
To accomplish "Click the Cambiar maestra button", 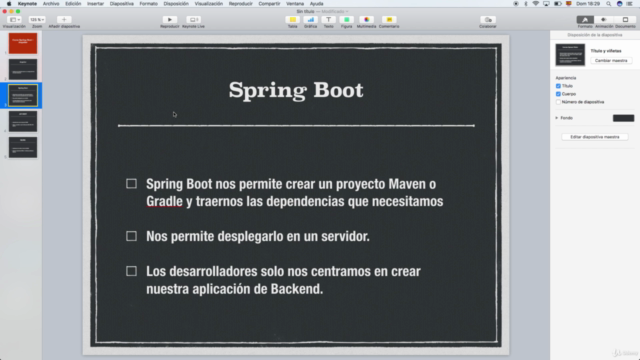I will point(611,60).
